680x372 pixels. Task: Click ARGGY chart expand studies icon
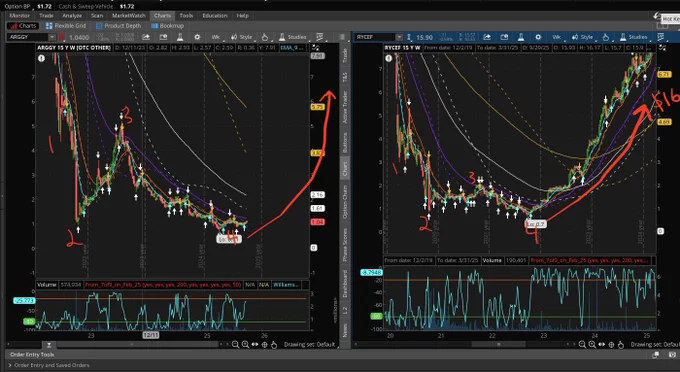pyautogui.click(x=316, y=48)
